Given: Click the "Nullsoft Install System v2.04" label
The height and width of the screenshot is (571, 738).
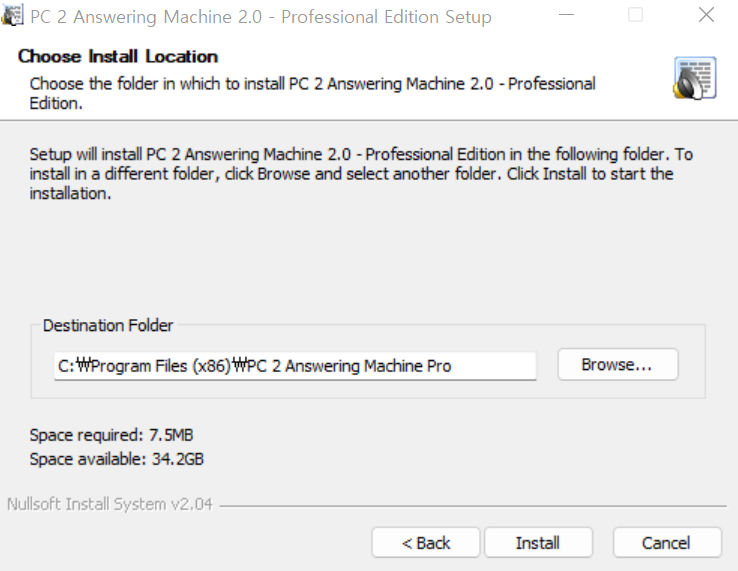Looking at the screenshot, I should pyautogui.click(x=110, y=504).
